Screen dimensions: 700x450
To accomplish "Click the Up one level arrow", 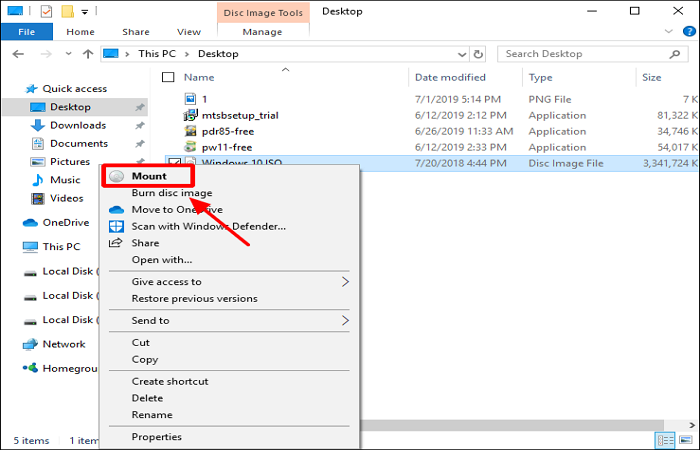I will point(88,54).
